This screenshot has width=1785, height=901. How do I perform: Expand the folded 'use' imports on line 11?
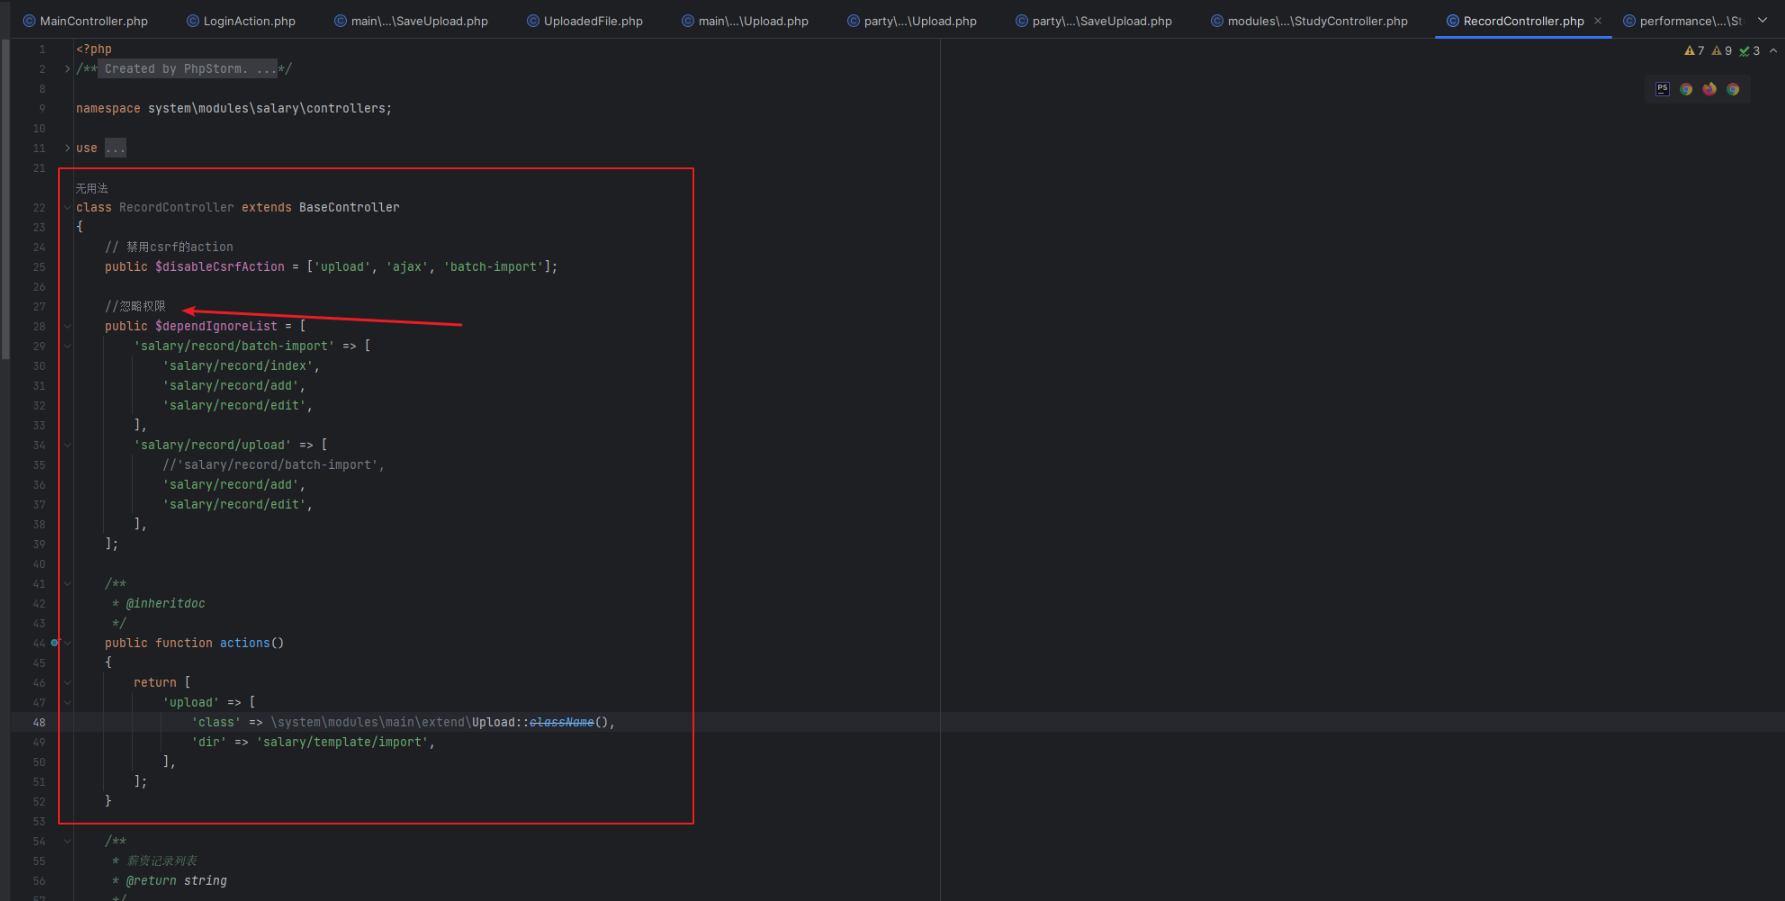tap(67, 148)
